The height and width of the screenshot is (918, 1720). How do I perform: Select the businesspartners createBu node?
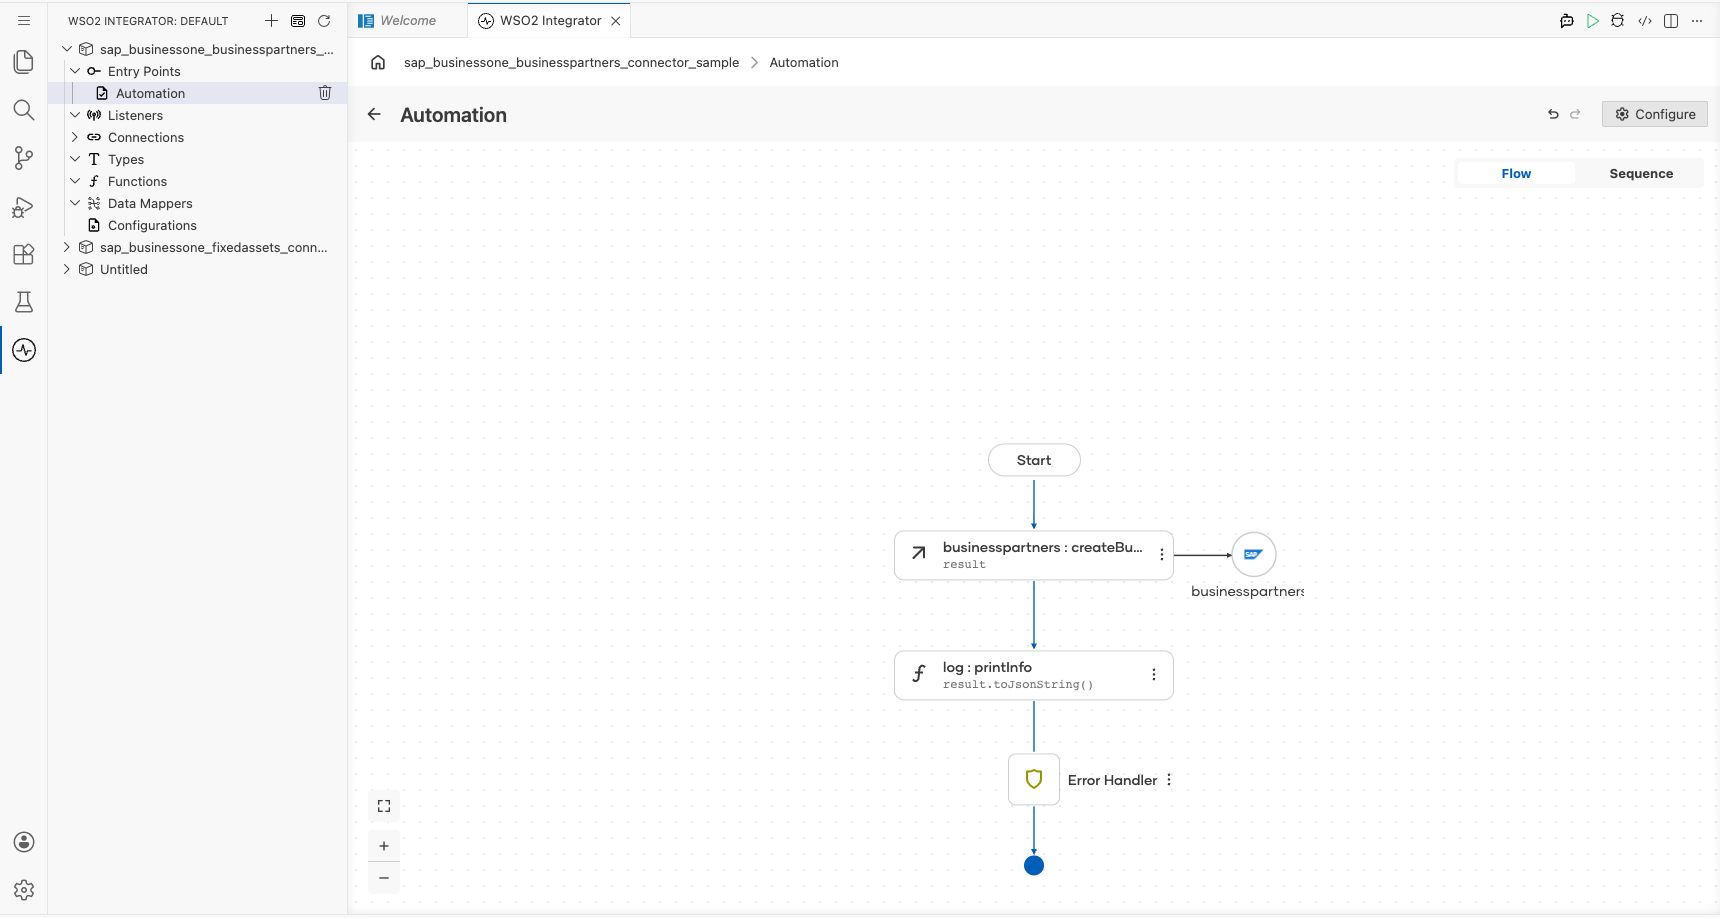tap(1034, 555)
